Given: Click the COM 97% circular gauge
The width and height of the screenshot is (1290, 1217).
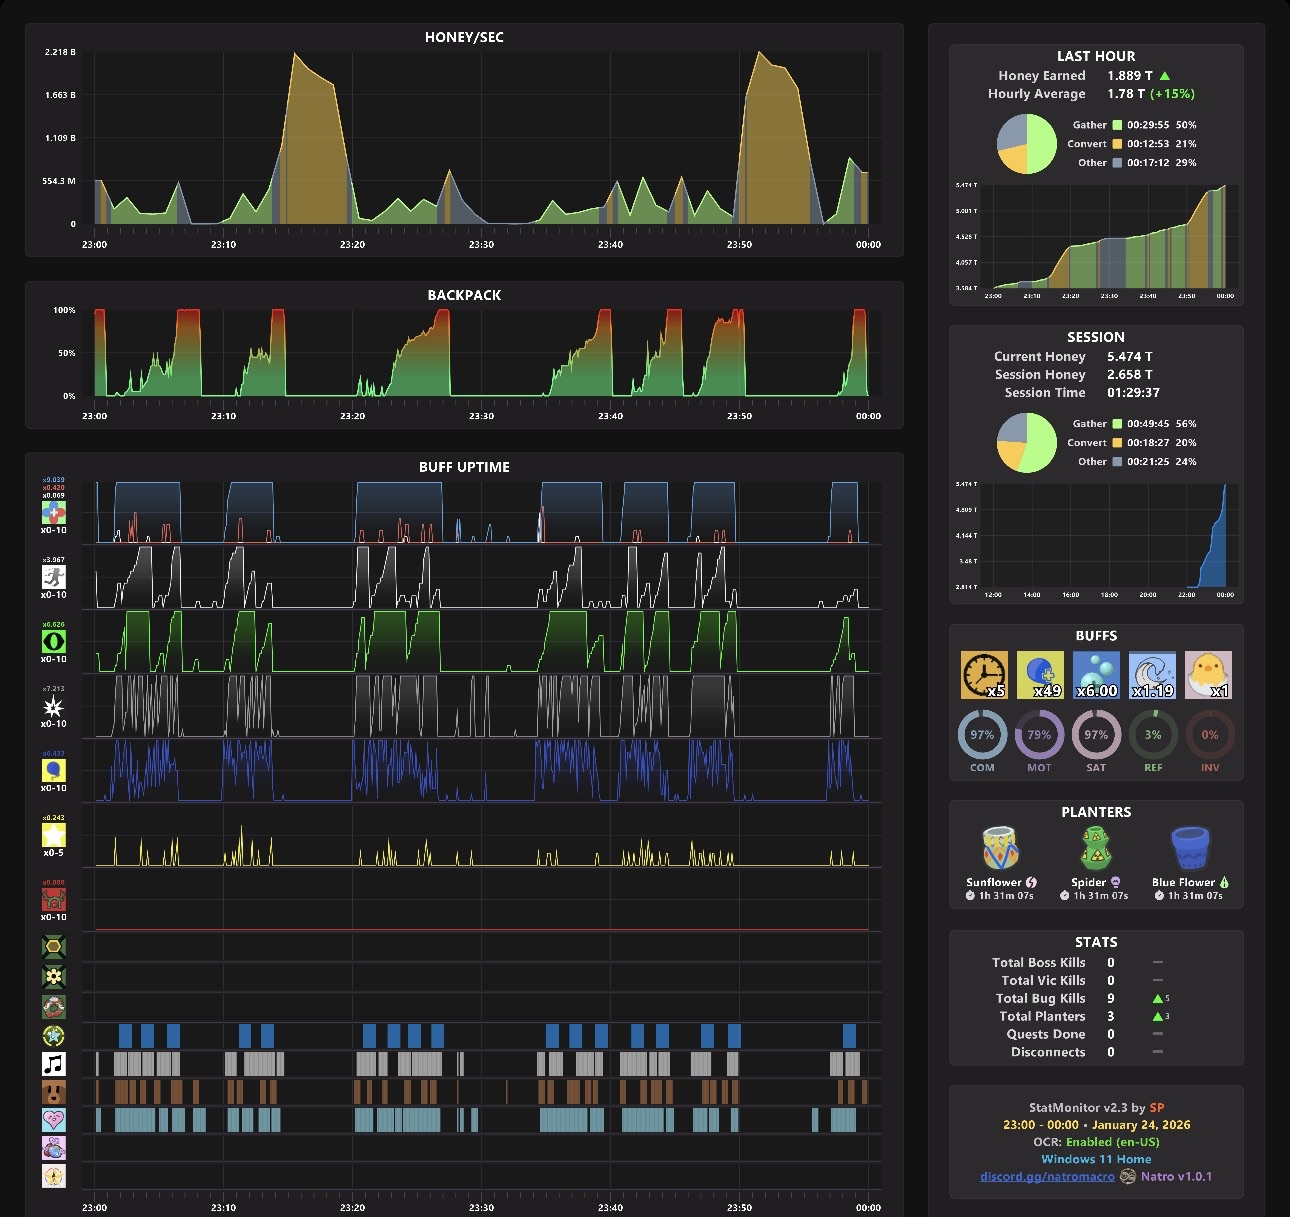Looking at the screenshot, I should pyautogui.click(x=982, y=735).
